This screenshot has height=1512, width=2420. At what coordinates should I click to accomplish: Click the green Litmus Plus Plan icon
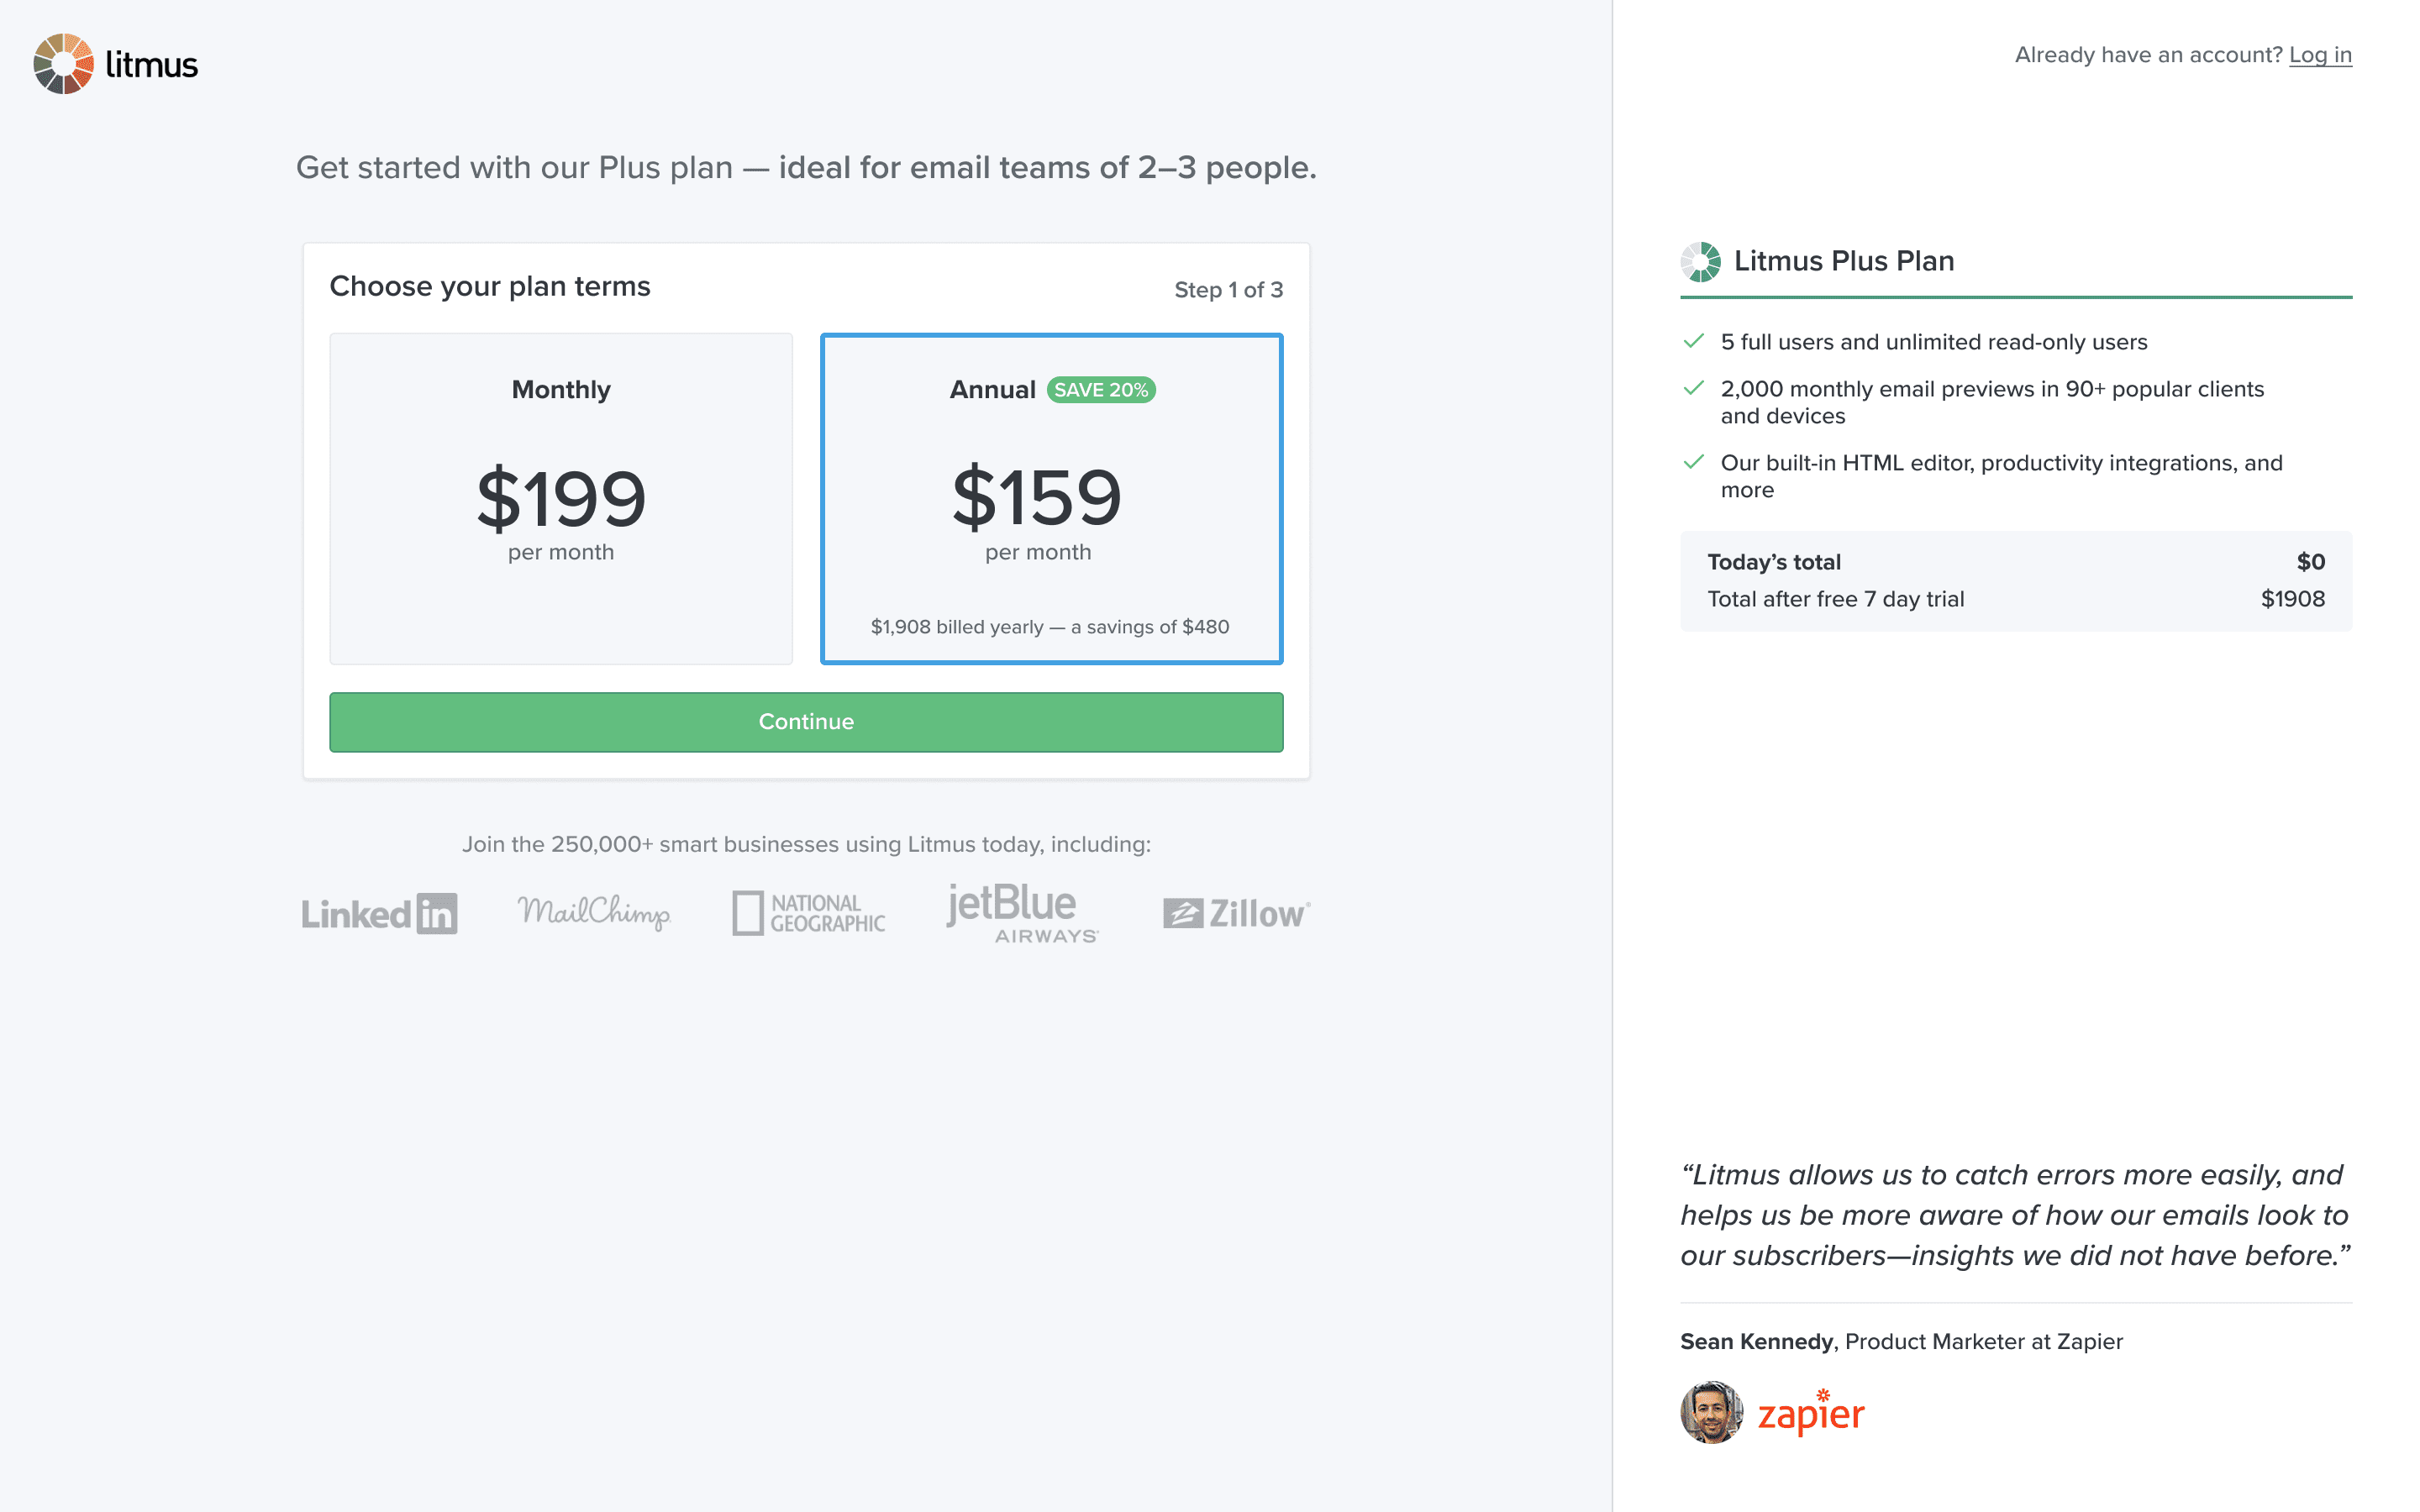pos(1700,262)
